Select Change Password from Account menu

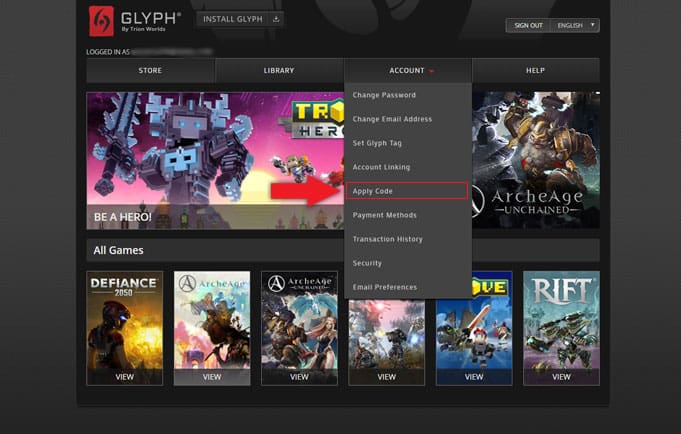point(384,95)
